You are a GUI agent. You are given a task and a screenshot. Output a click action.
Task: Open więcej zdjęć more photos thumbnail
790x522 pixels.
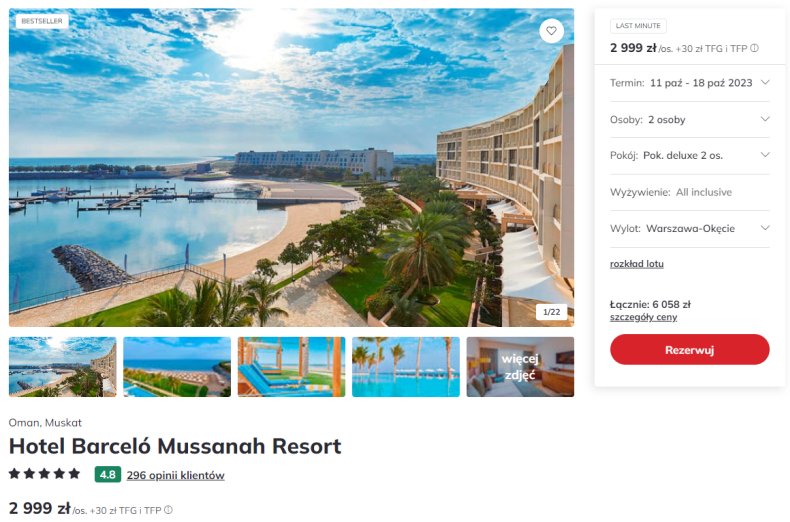click(x=520, y=367)
